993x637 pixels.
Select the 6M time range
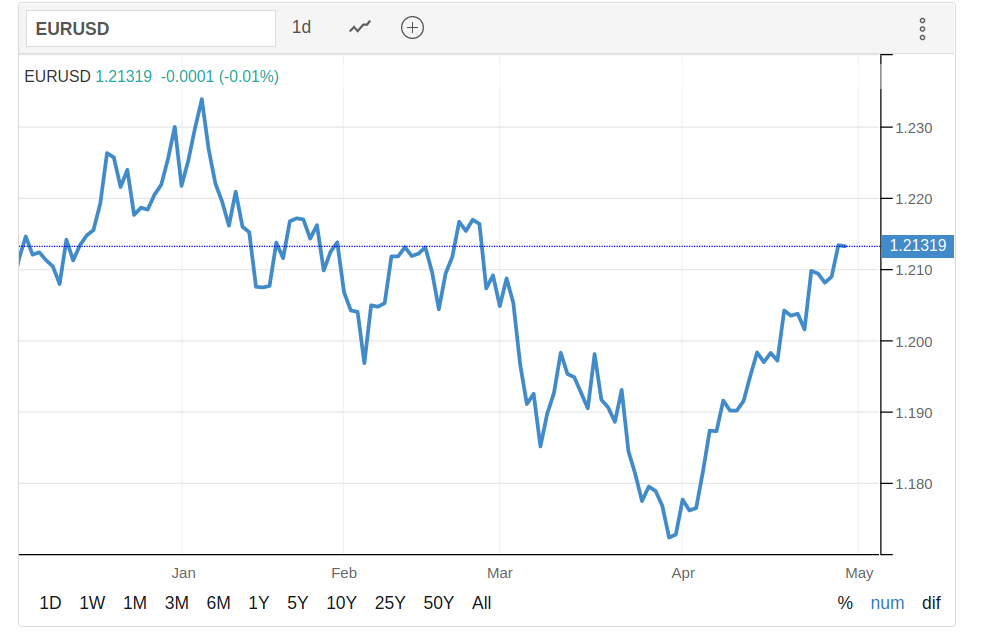coord(218,603)
